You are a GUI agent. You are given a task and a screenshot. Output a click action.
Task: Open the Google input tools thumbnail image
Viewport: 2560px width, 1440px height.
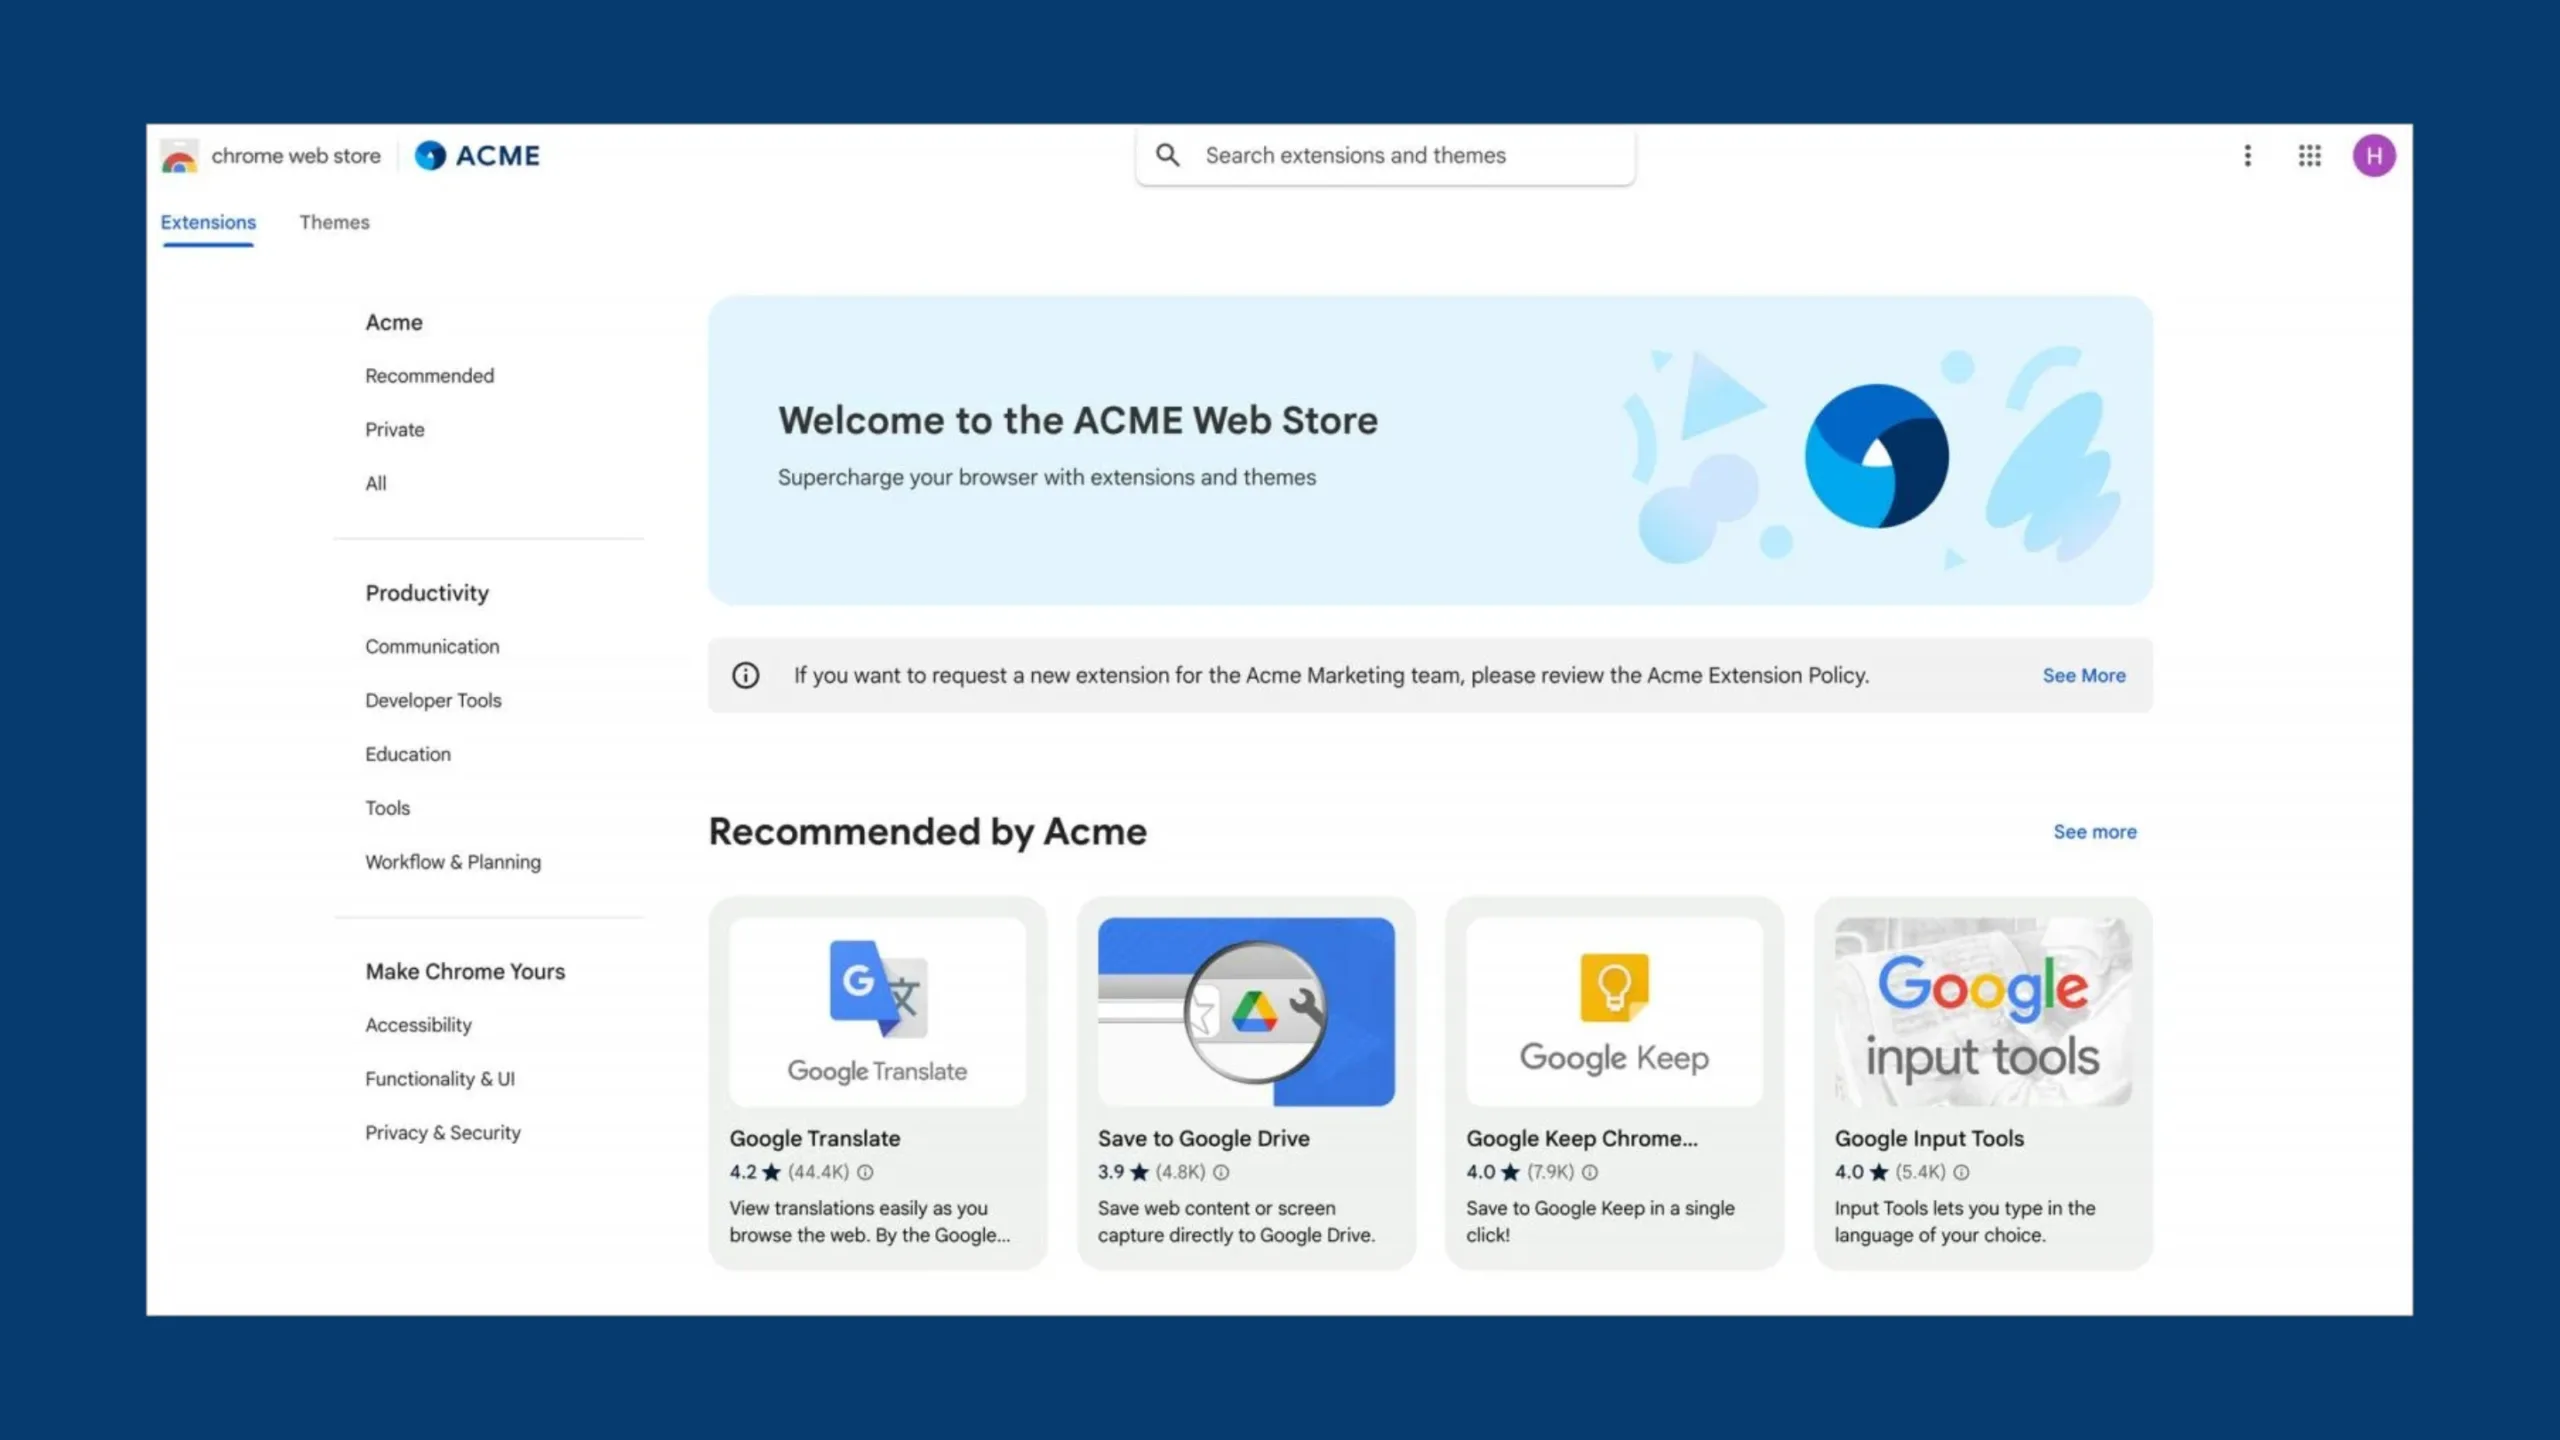point(1982,1012)
